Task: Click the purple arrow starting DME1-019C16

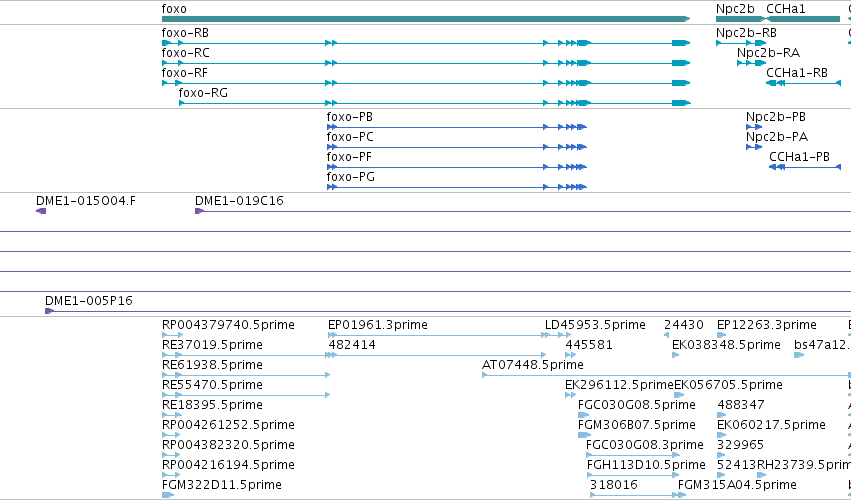Action: (199, 211)
